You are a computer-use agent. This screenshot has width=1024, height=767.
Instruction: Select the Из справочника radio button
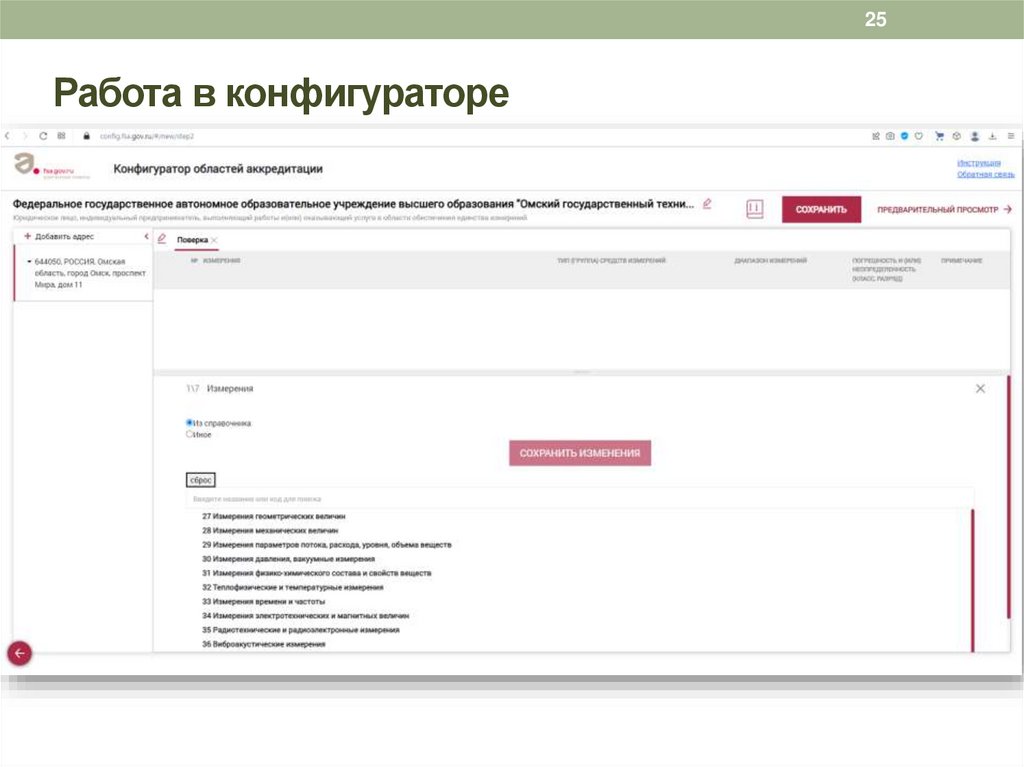tap(190, 423)
